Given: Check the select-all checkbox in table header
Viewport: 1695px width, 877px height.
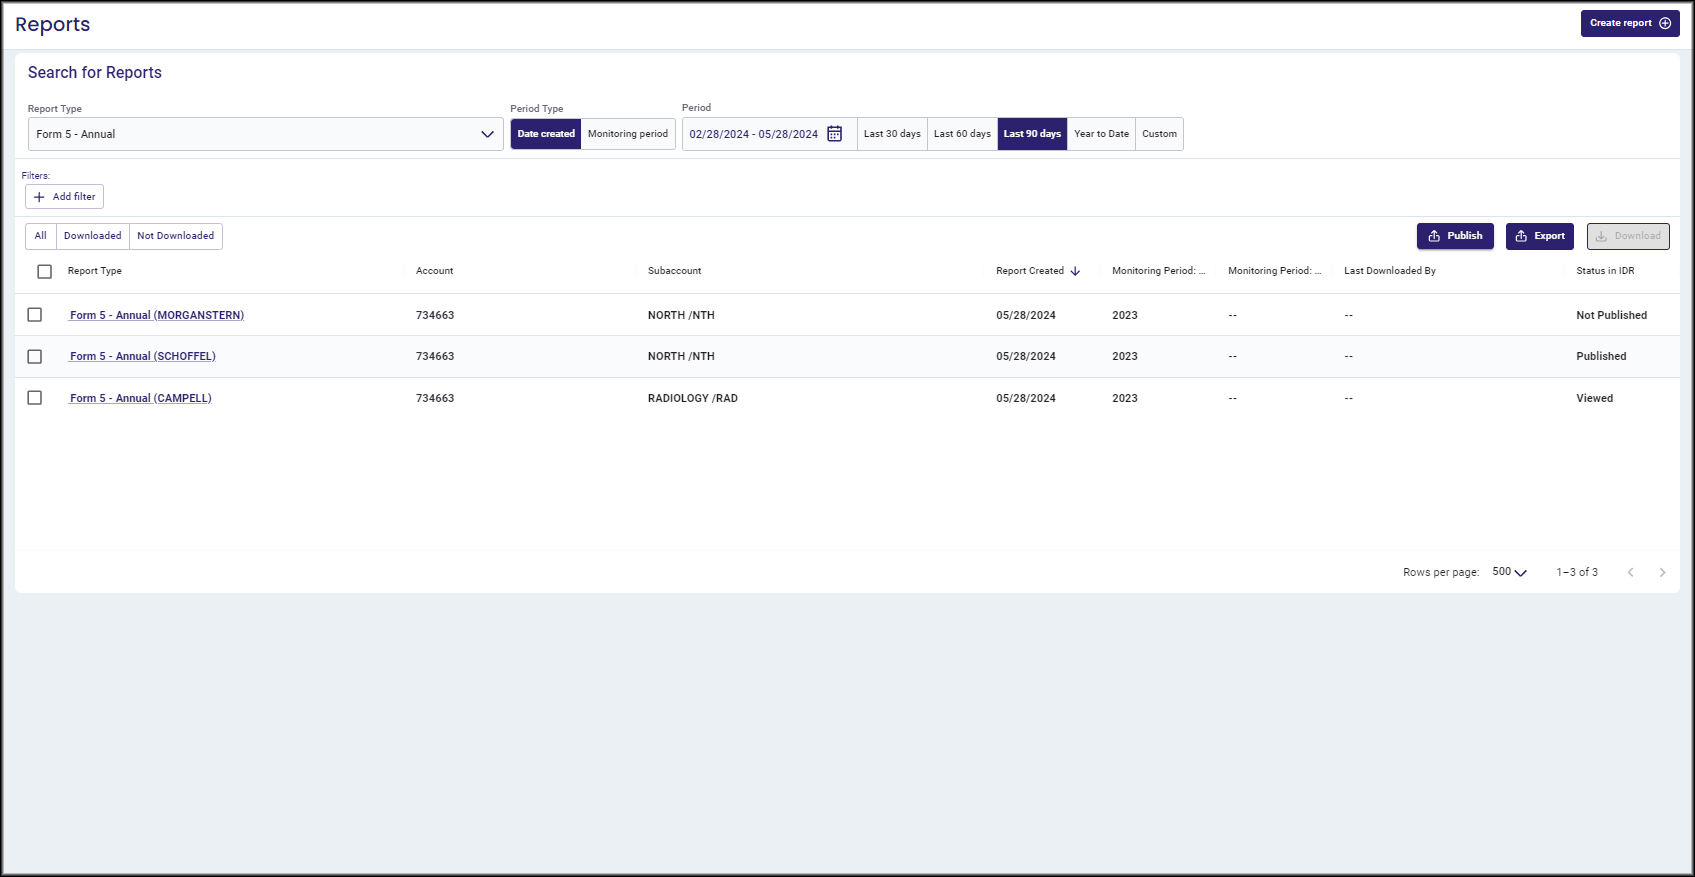Looking at the screenshot, I should (x=44, y=271).
